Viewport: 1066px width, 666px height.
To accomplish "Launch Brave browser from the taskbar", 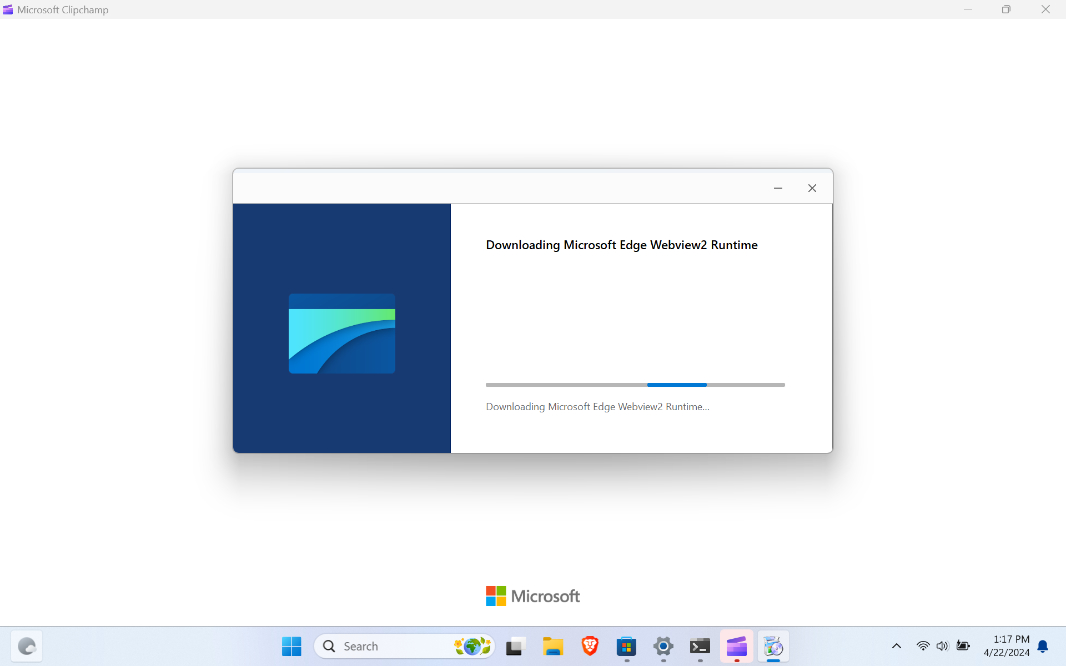I will (590, 646).
